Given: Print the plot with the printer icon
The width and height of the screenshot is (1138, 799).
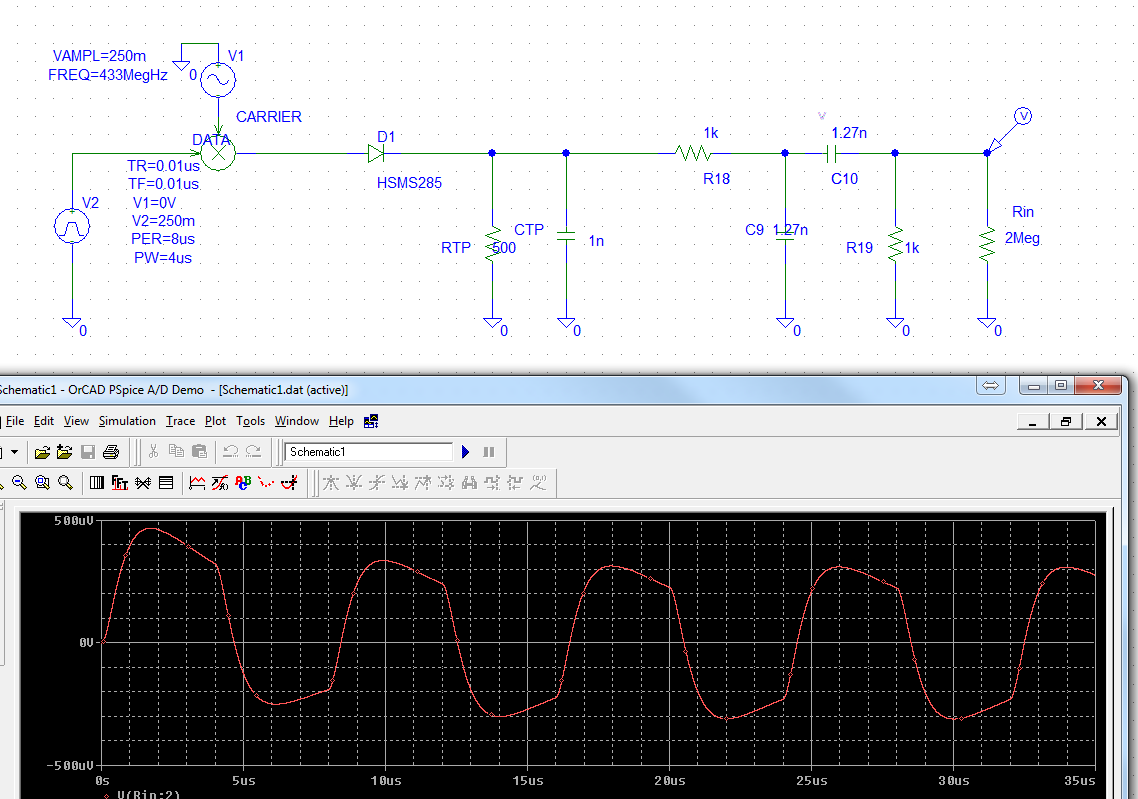Looking at the screenshot, I should pos(111,452).
